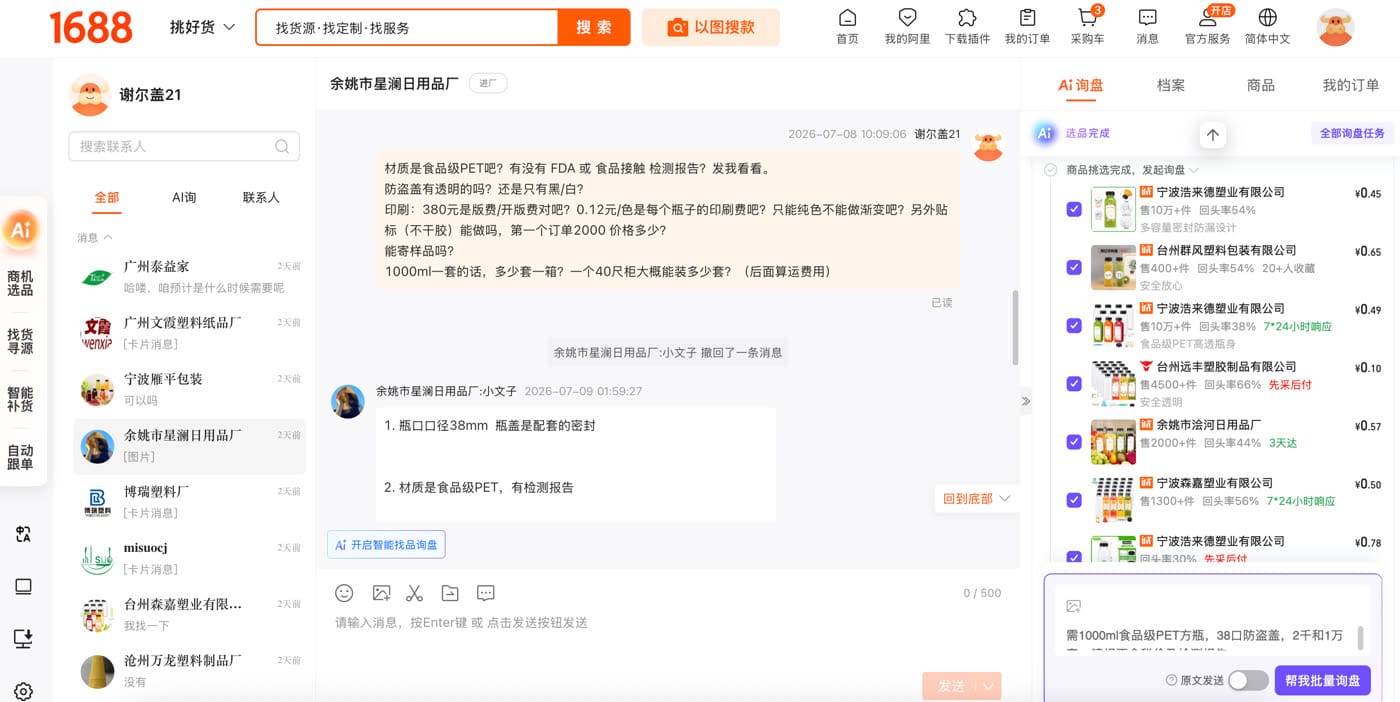The width and height of the screenshot is (1400, 702).
Task: Open settings gear in left sidebar
Action: point(24,691)
